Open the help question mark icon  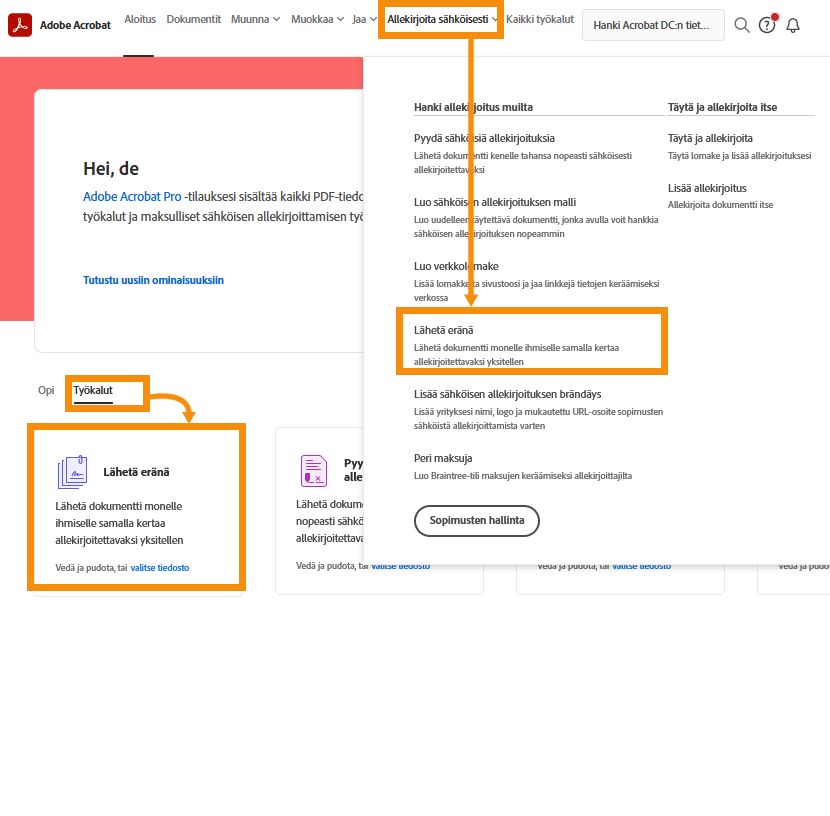click(767, 25)
